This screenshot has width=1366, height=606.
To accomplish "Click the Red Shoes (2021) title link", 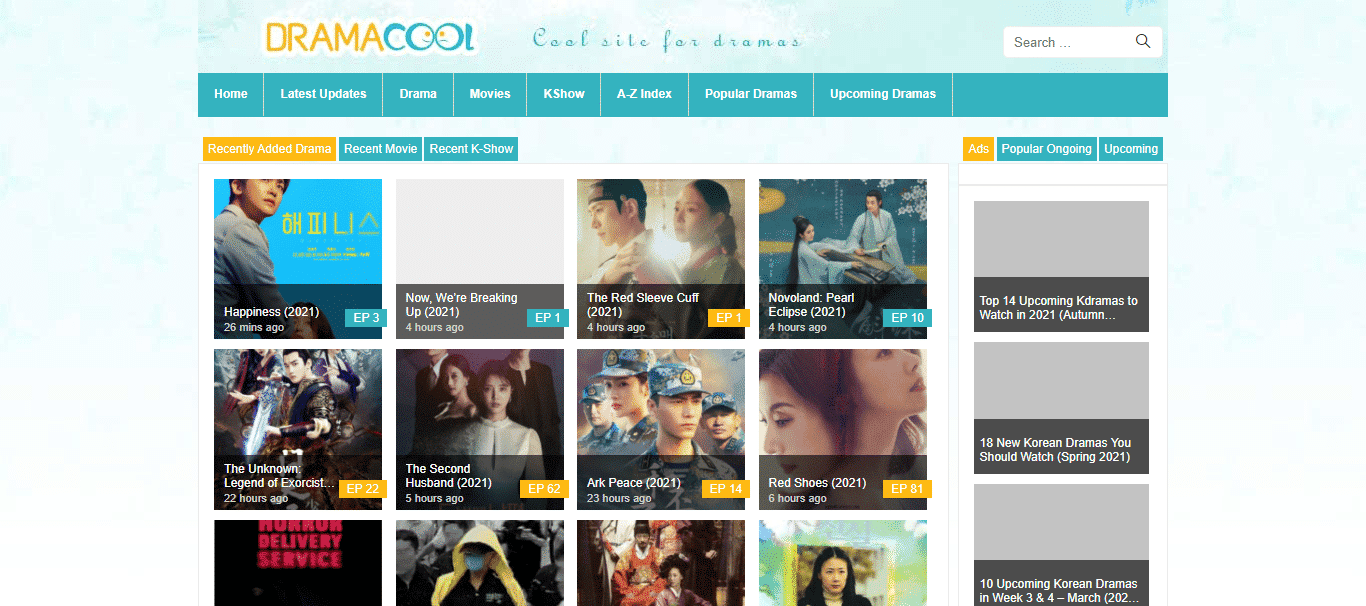I will click(x=817, y=483).
